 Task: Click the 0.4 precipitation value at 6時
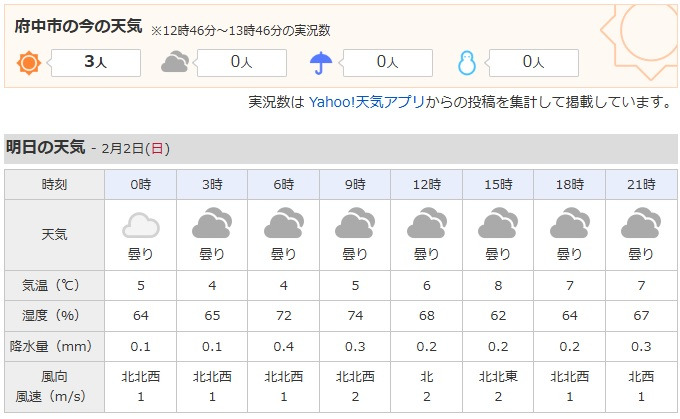(x=284, y=347)
